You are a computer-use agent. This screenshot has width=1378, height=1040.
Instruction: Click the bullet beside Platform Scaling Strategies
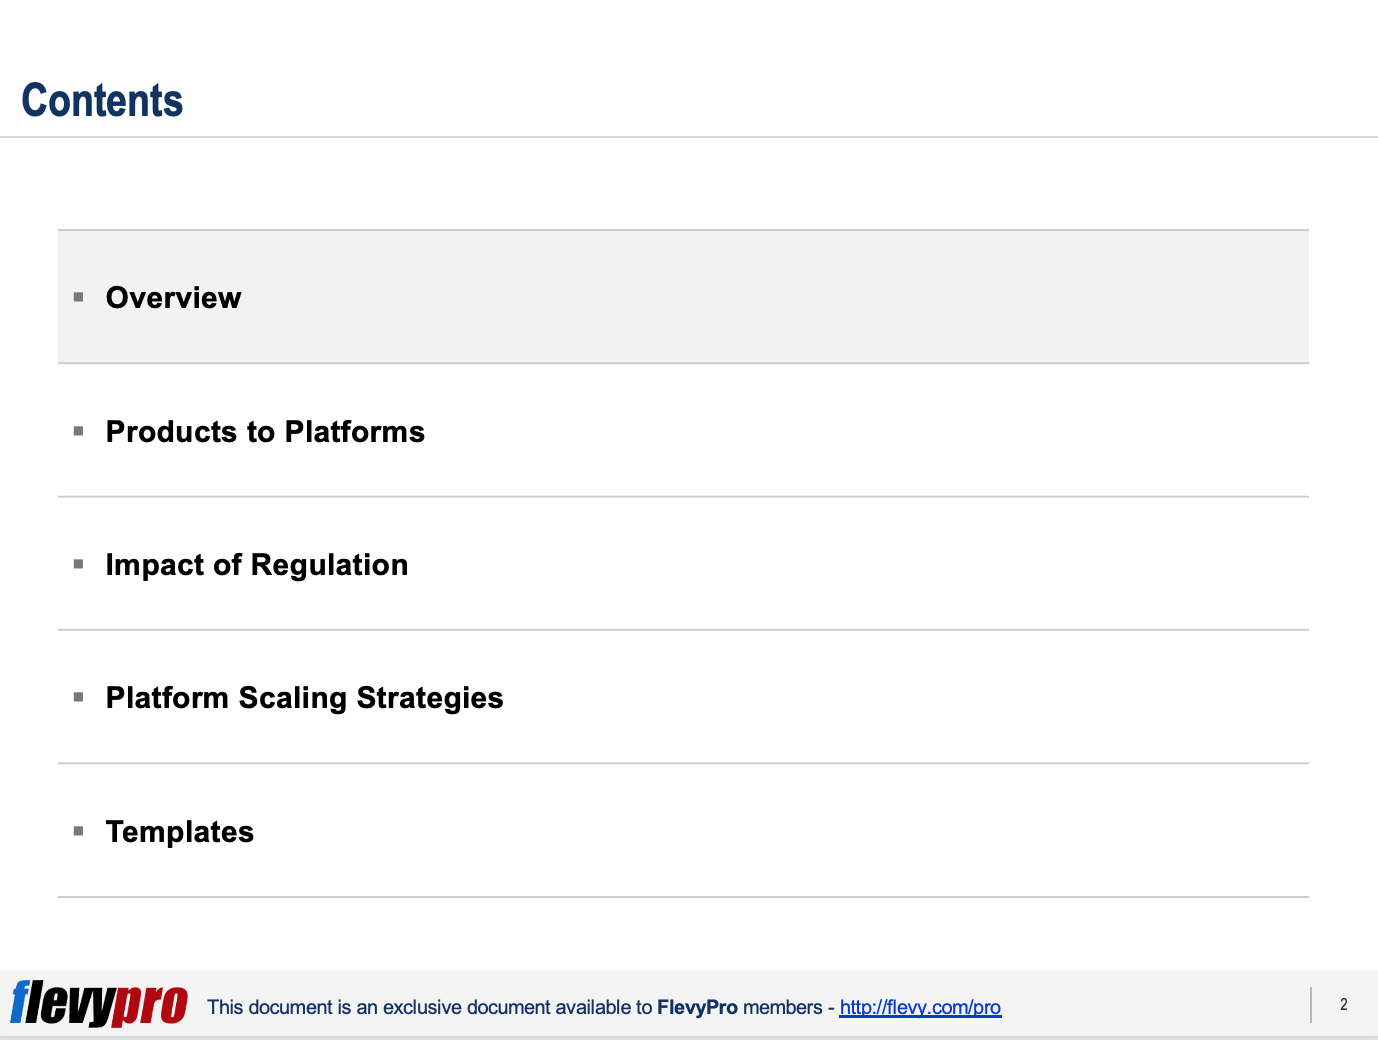[x=78, y=697]
